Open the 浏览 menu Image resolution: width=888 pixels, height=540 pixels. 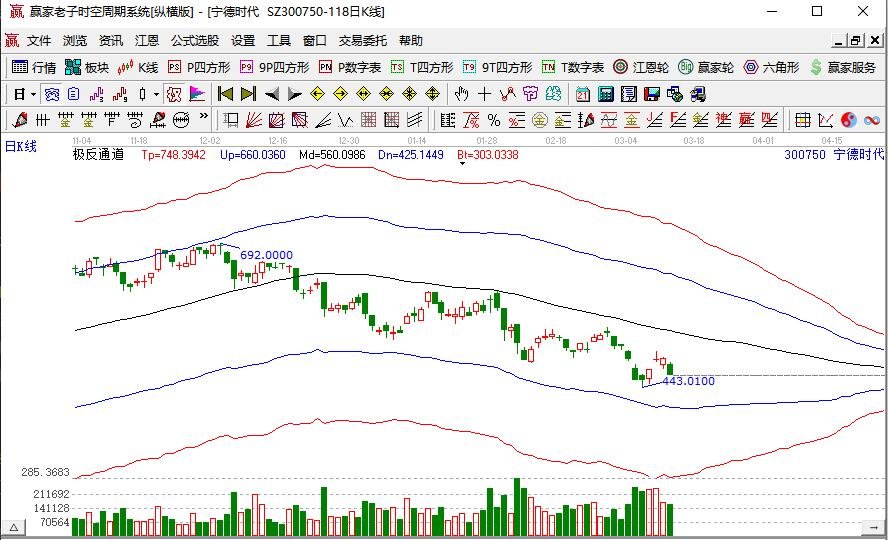pos(75,41)
